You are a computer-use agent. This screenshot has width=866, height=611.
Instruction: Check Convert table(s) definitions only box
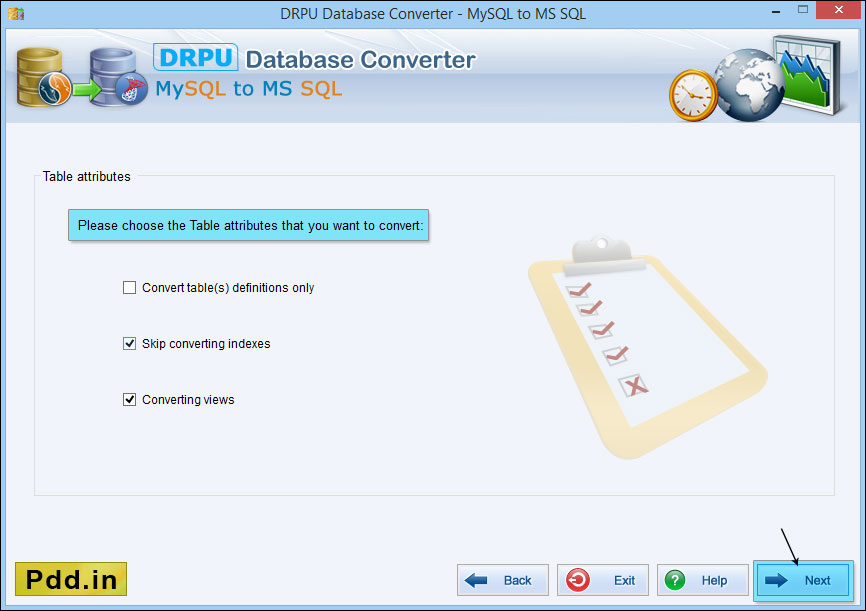click(129, 288)
